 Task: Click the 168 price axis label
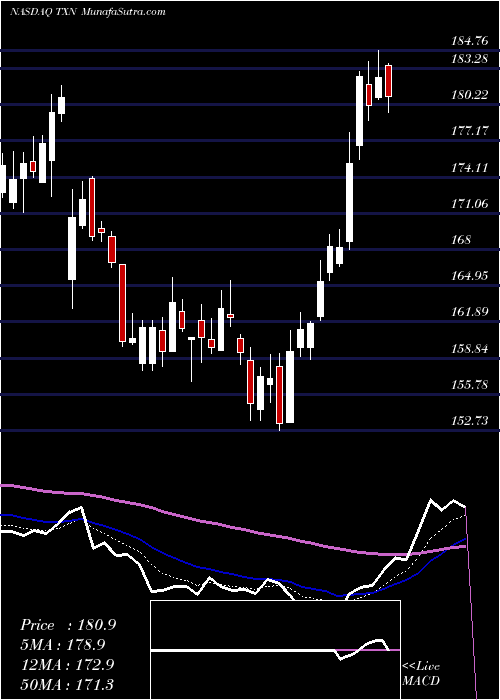coord(461,240)
